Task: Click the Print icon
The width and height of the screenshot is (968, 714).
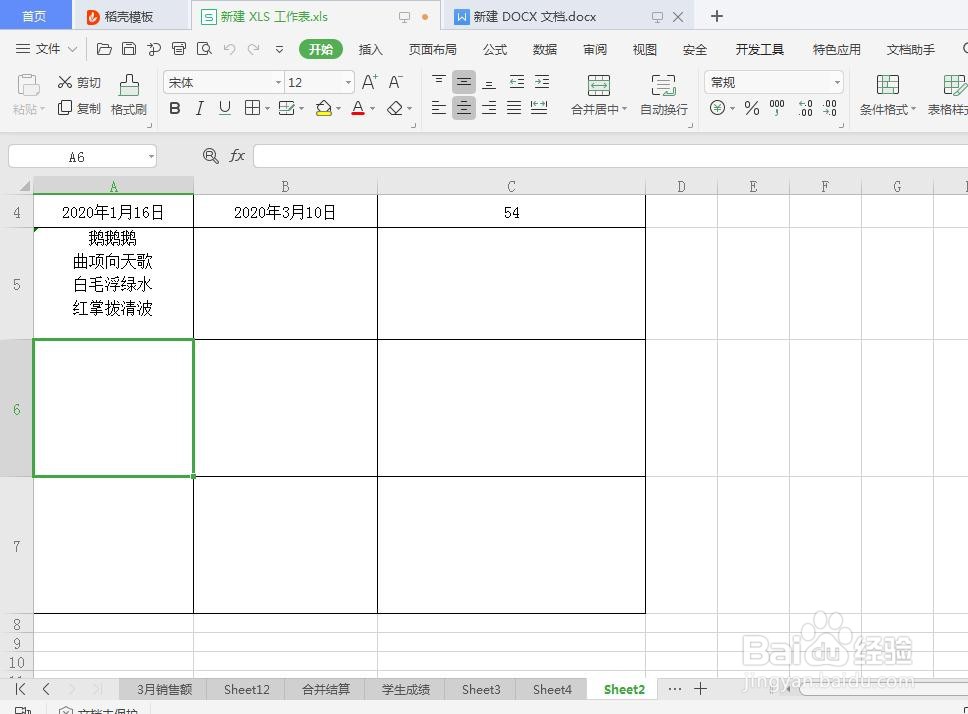Action: [179, 49]
